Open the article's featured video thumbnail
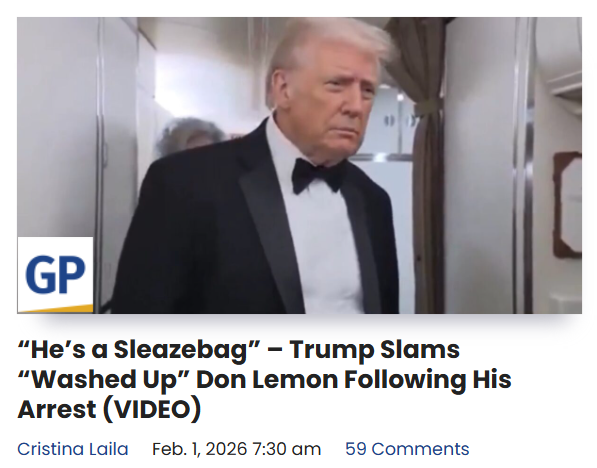The image size is (597, 468). tap(299, 165)
